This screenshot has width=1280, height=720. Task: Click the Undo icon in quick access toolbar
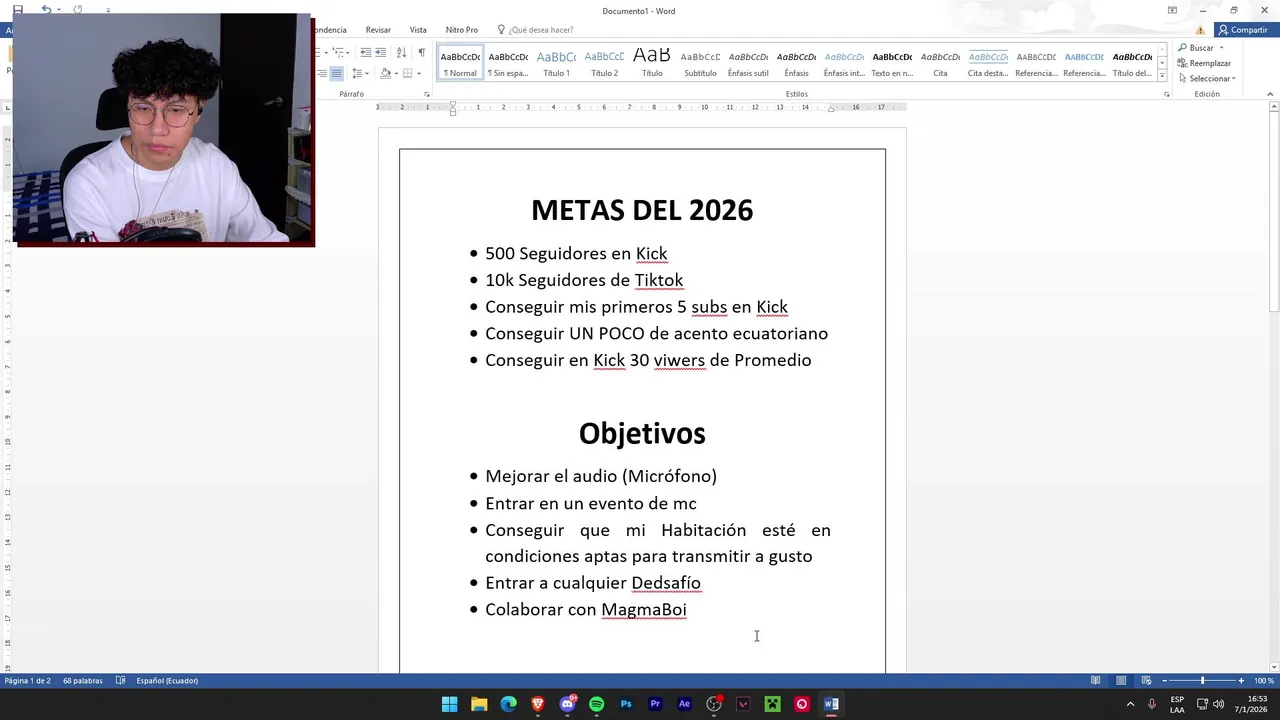(46, 10)
